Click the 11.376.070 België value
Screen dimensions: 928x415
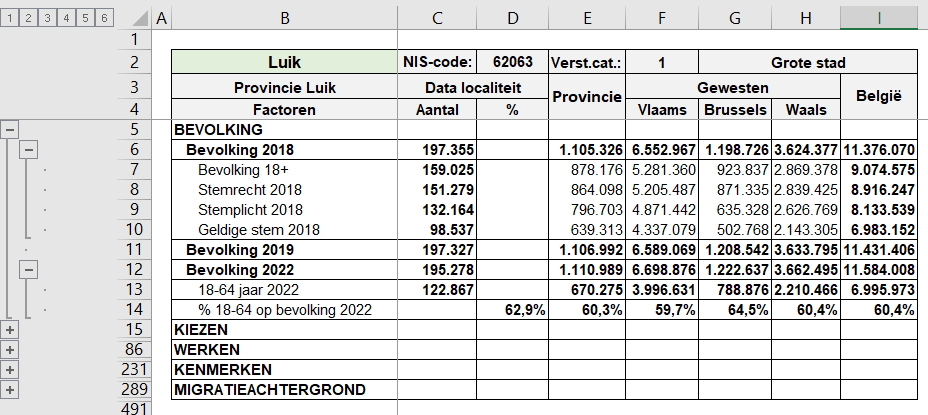coord(879,150)
